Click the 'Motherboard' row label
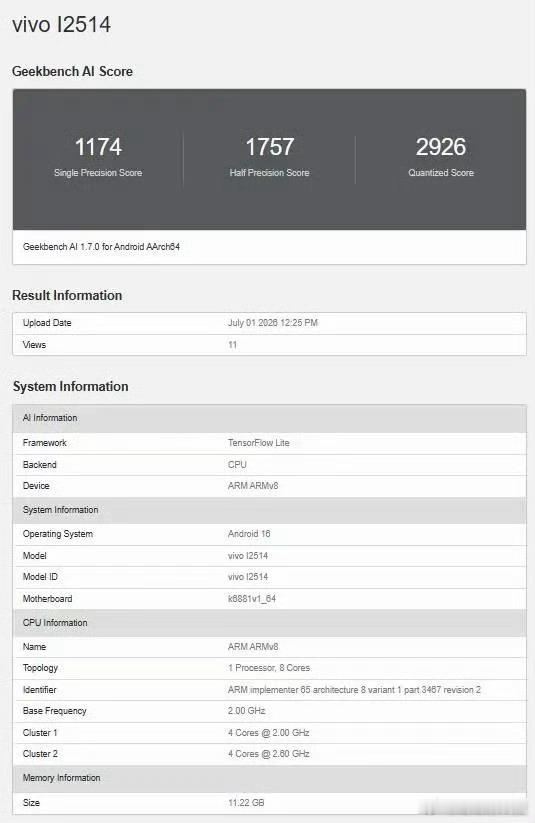The height and width of the screenshot is (823, 535). 47,599
